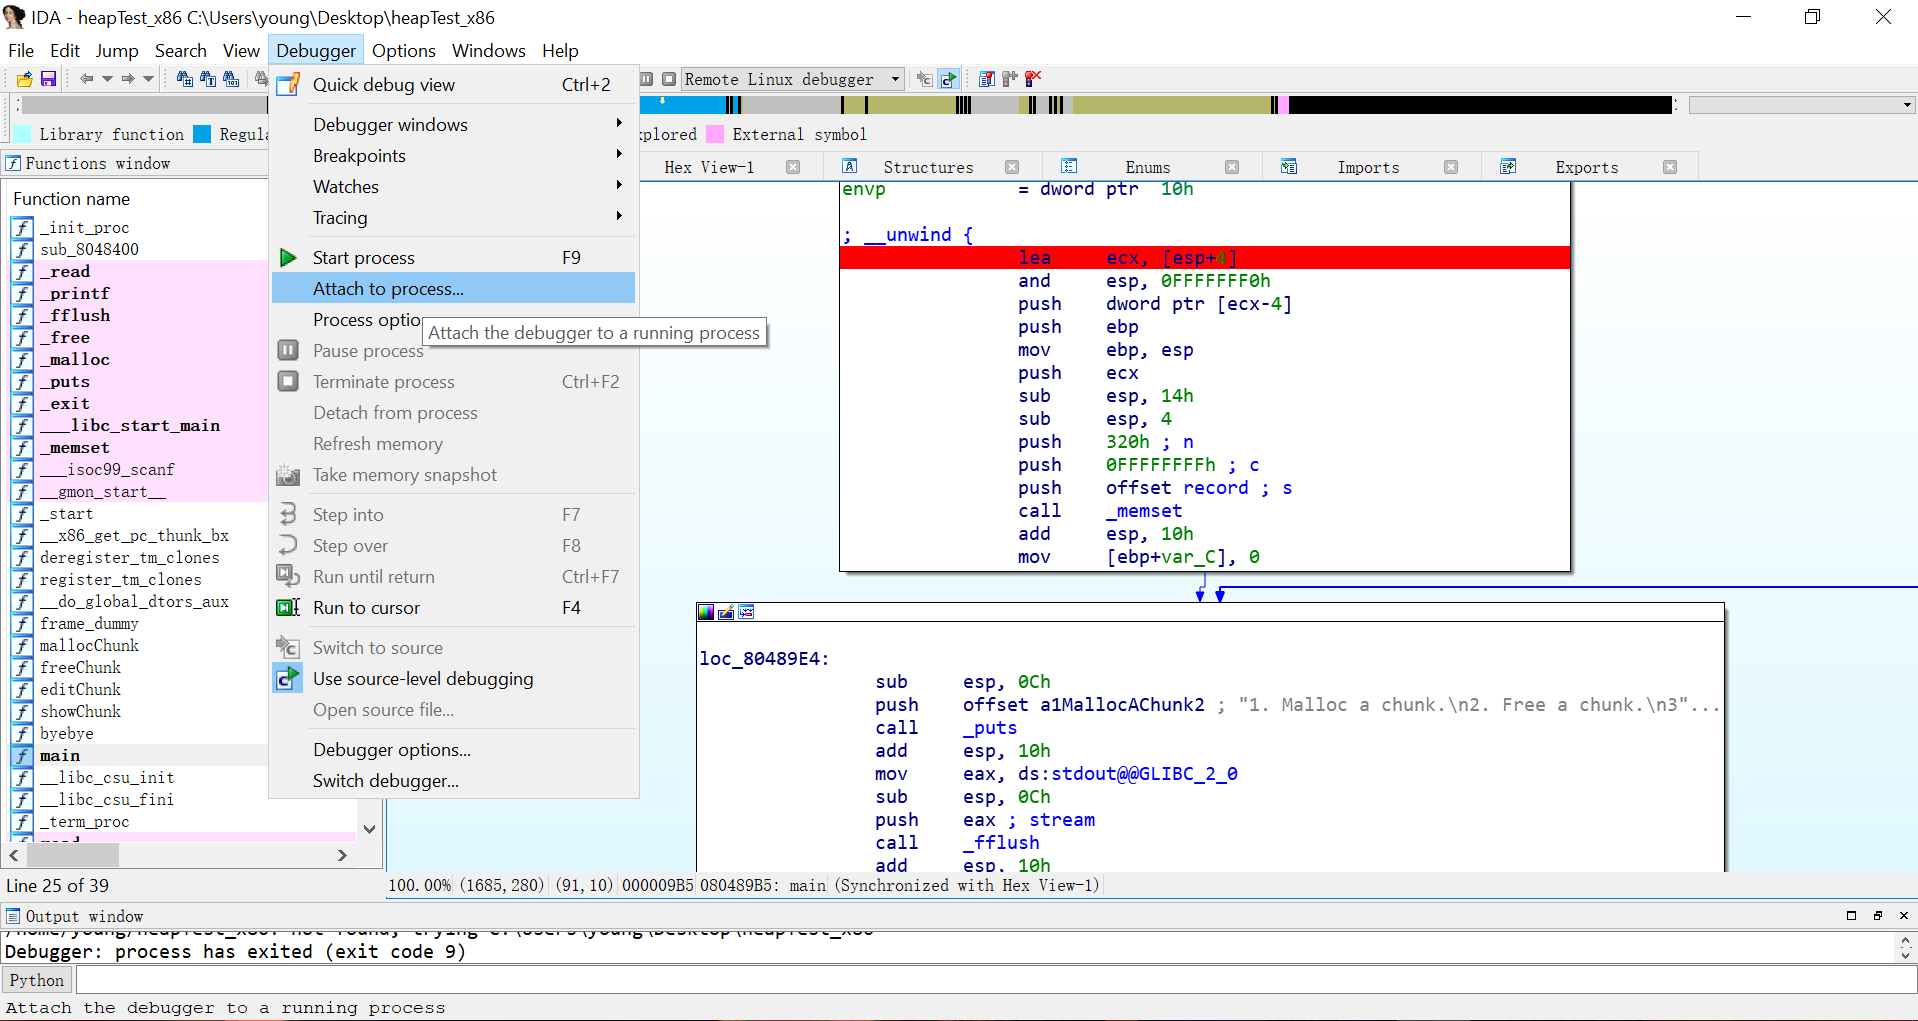
Task: Choose Attach to process in Debugger menu
Action: tap(387, 289)
